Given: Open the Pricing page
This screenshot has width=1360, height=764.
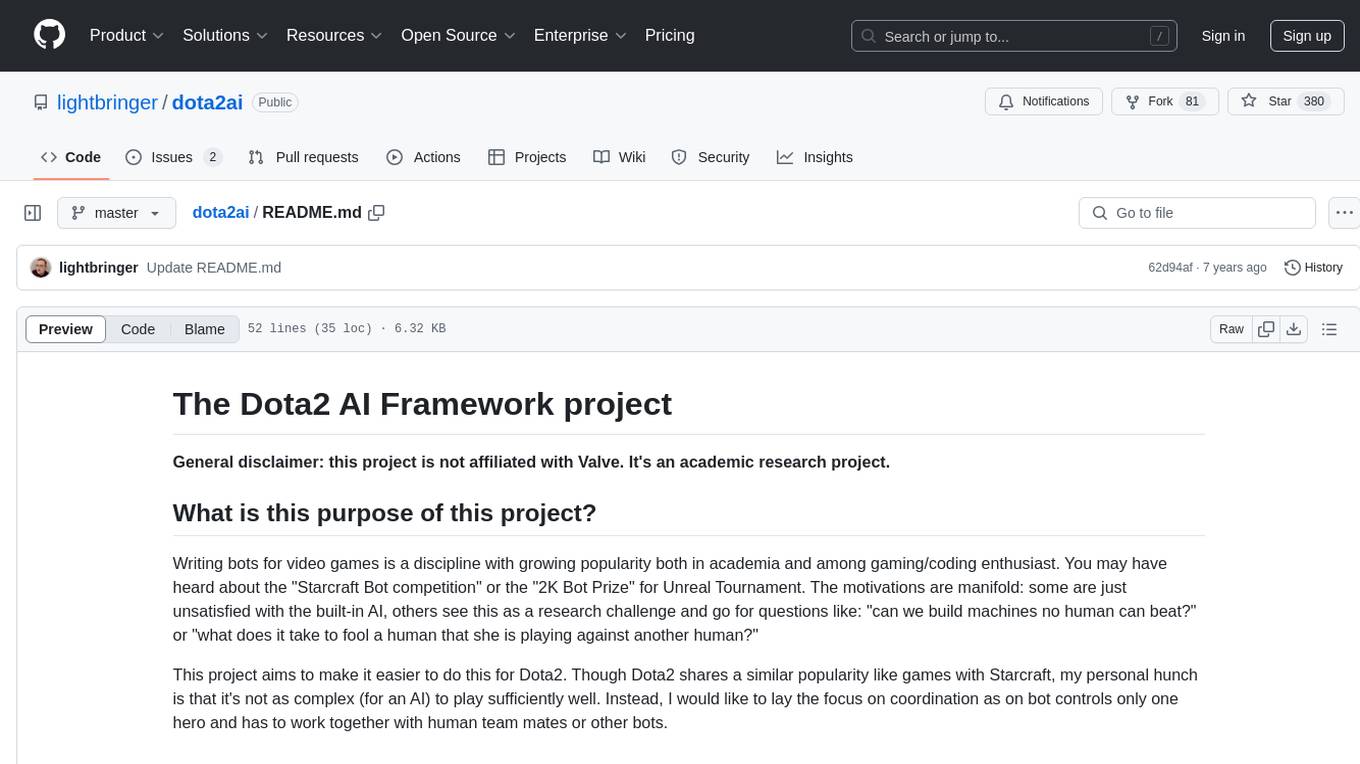Looking at the screenshot, I should click(x=670, y=35).
